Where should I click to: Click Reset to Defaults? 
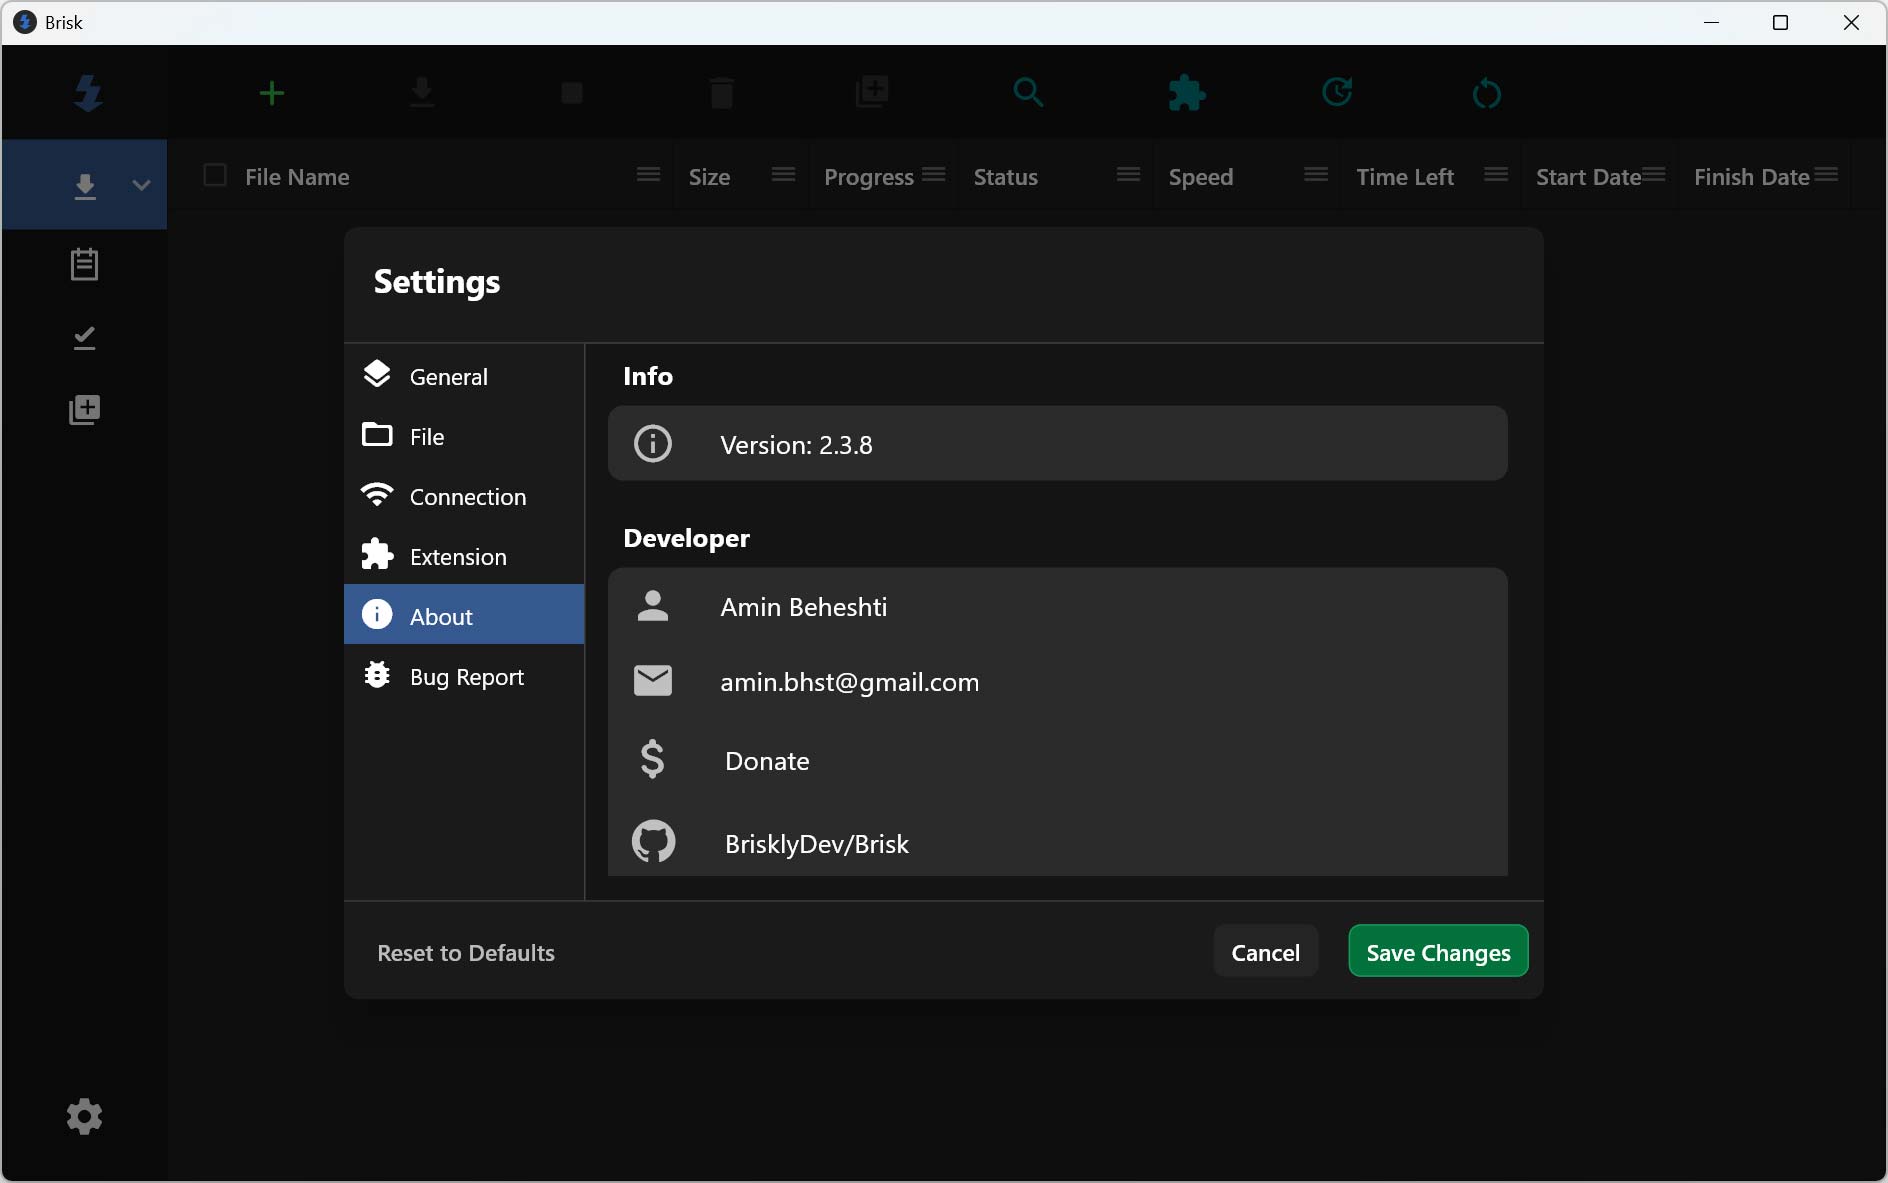click(466, 953)
